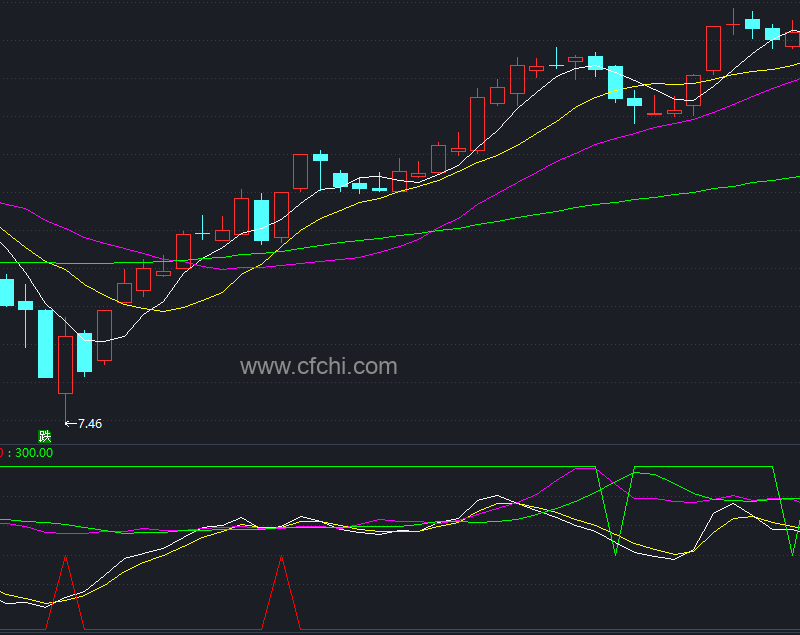The image size is (800, 635).
Task: Select the candlestick marked with 7.46 low
Action: [x=65, y=370]
